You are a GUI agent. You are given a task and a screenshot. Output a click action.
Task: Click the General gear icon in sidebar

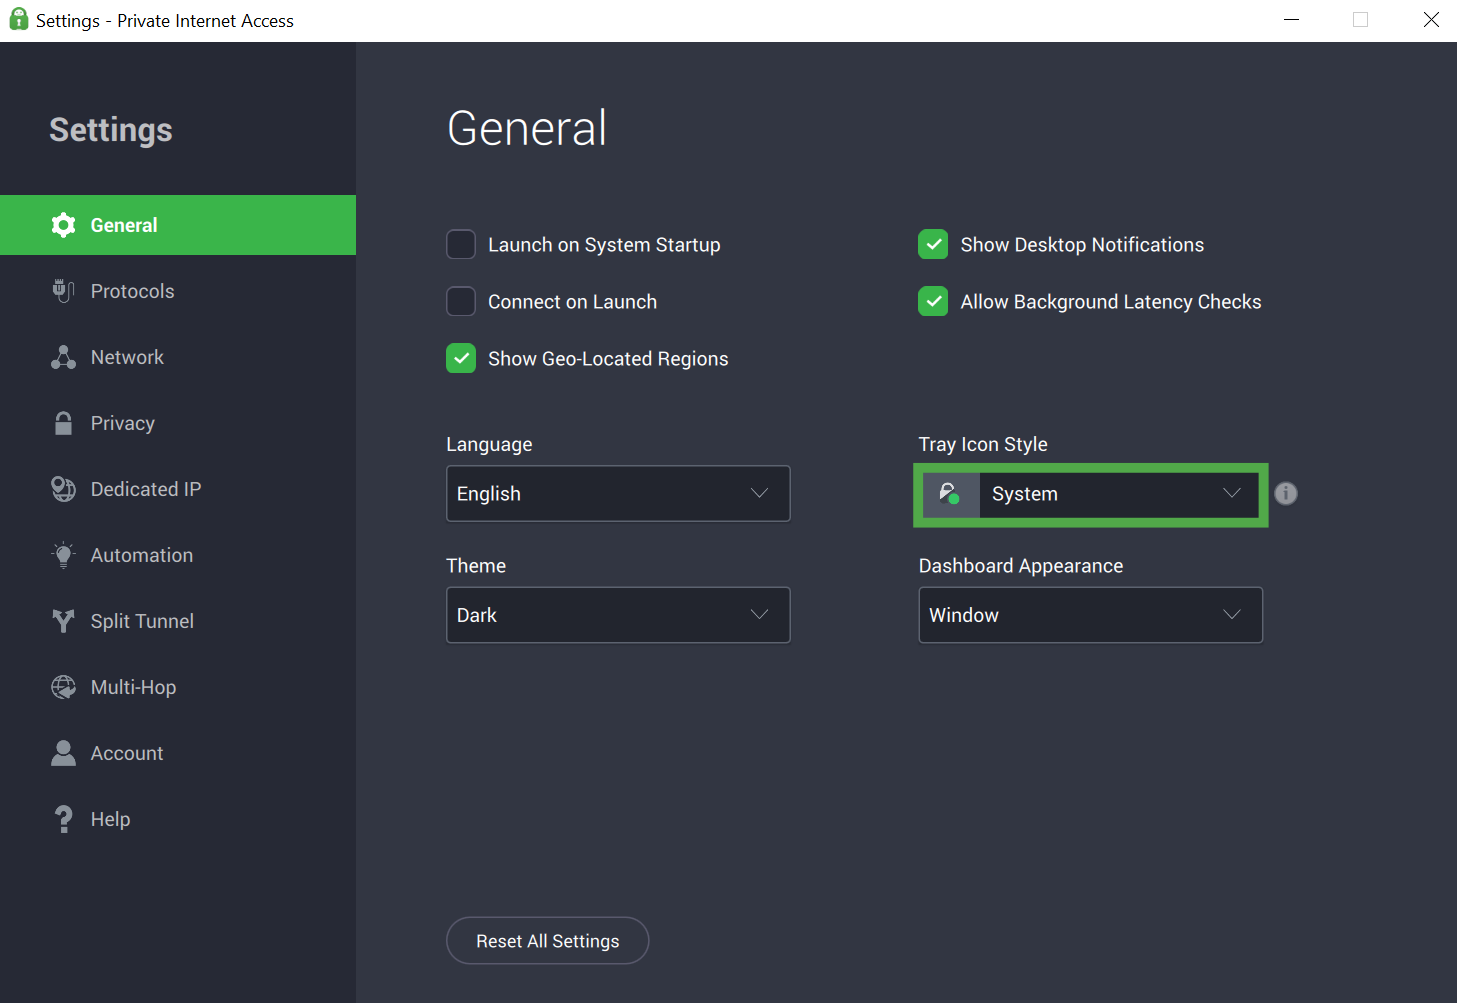(63, 225)
